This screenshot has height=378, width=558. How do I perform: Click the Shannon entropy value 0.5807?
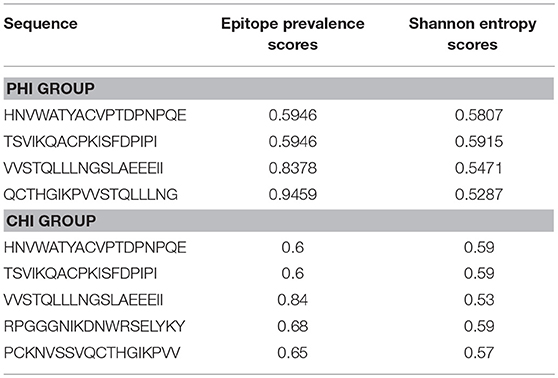point(479,115)
